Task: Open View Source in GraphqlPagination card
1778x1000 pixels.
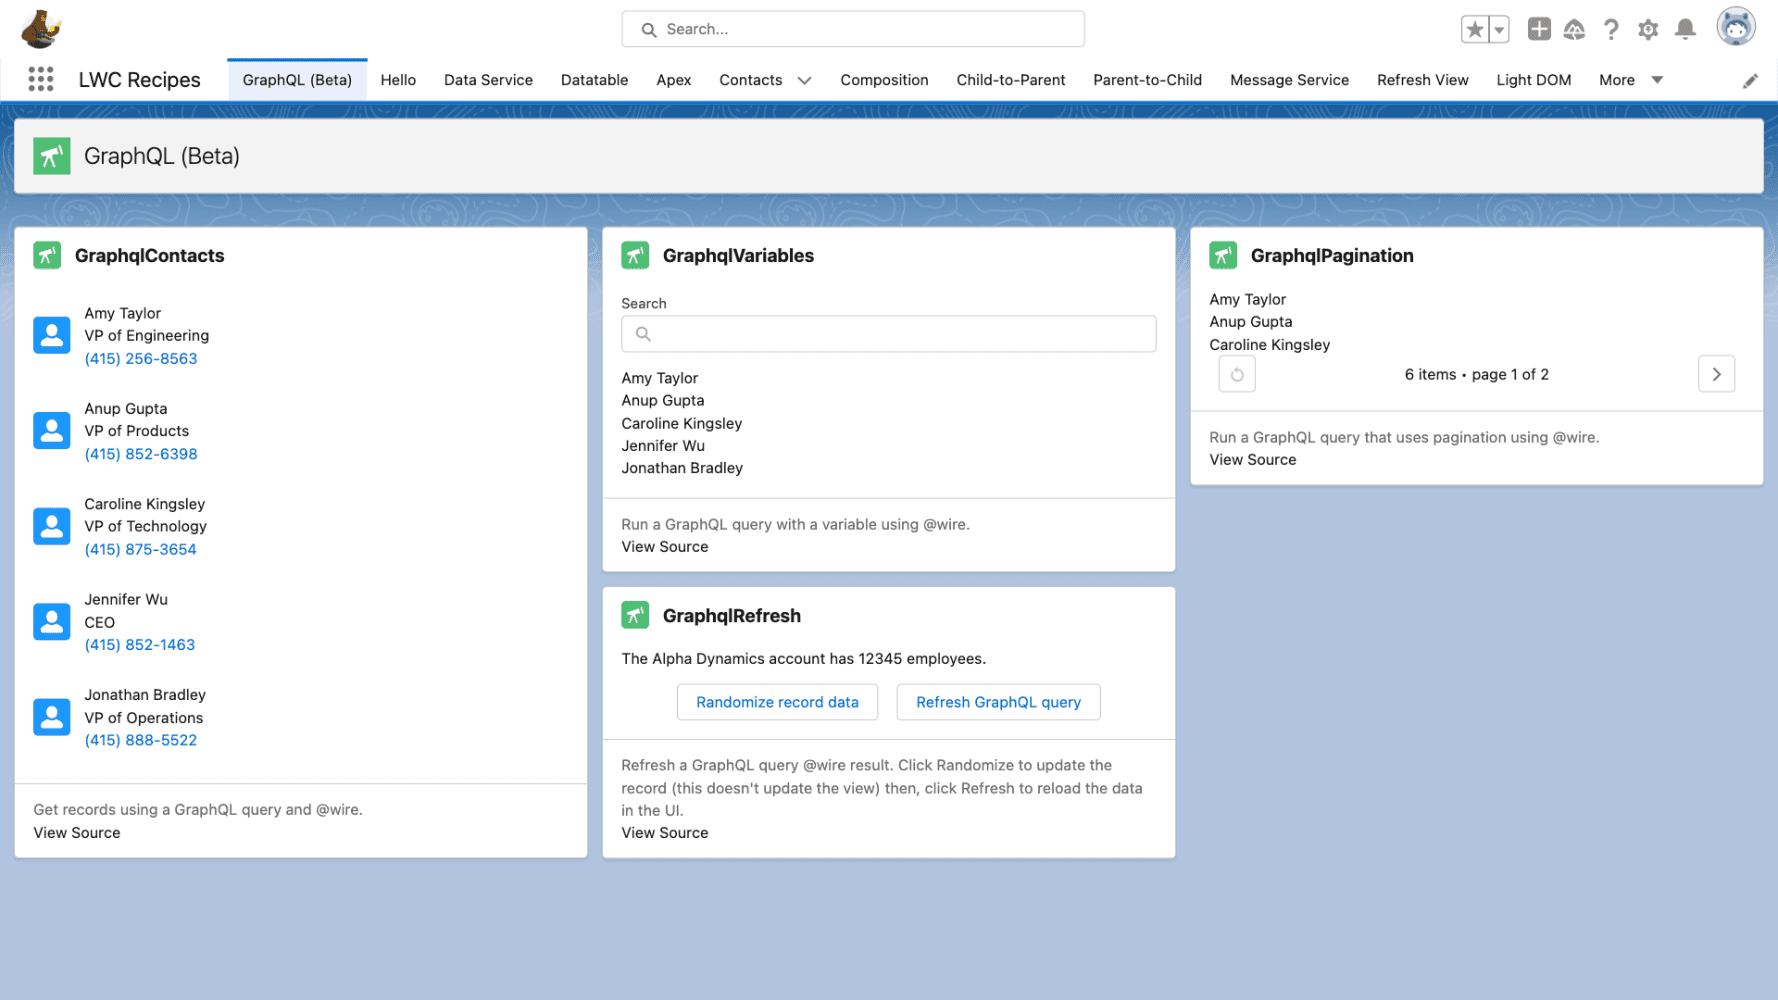Action: coord(1253,459)
